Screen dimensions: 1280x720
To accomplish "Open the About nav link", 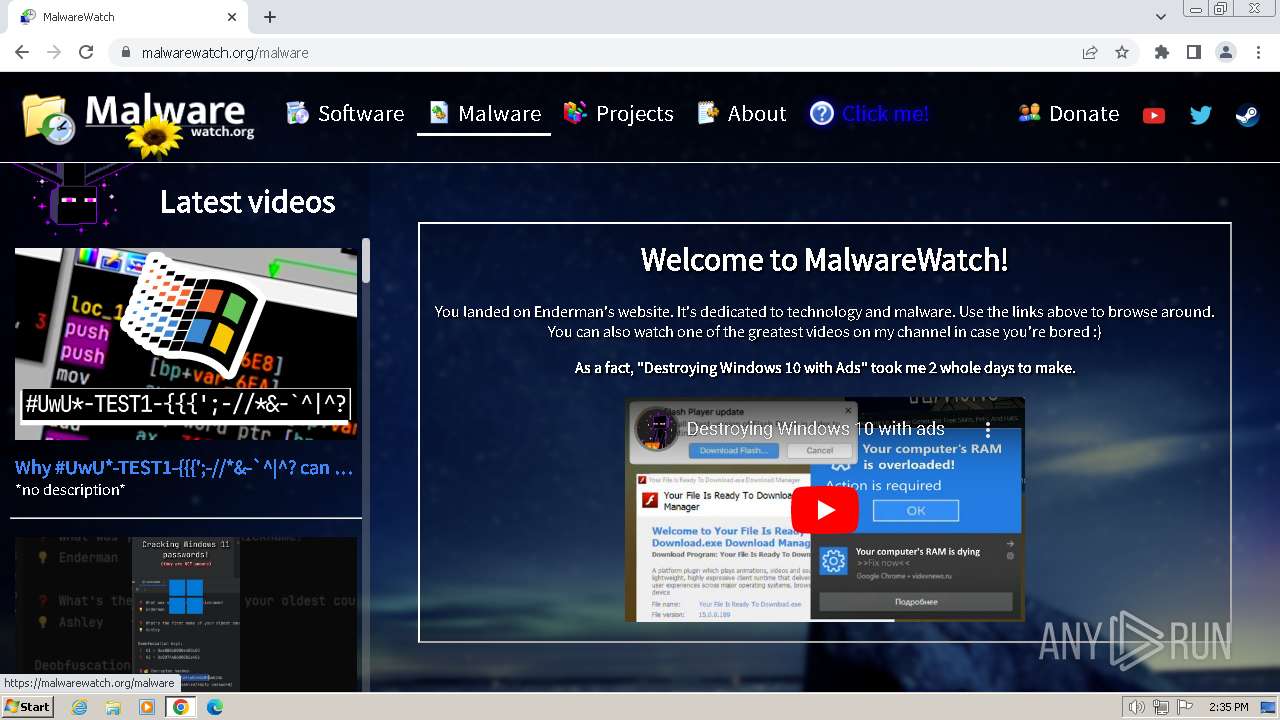I will pyautogui.click(x=741, y=114).
